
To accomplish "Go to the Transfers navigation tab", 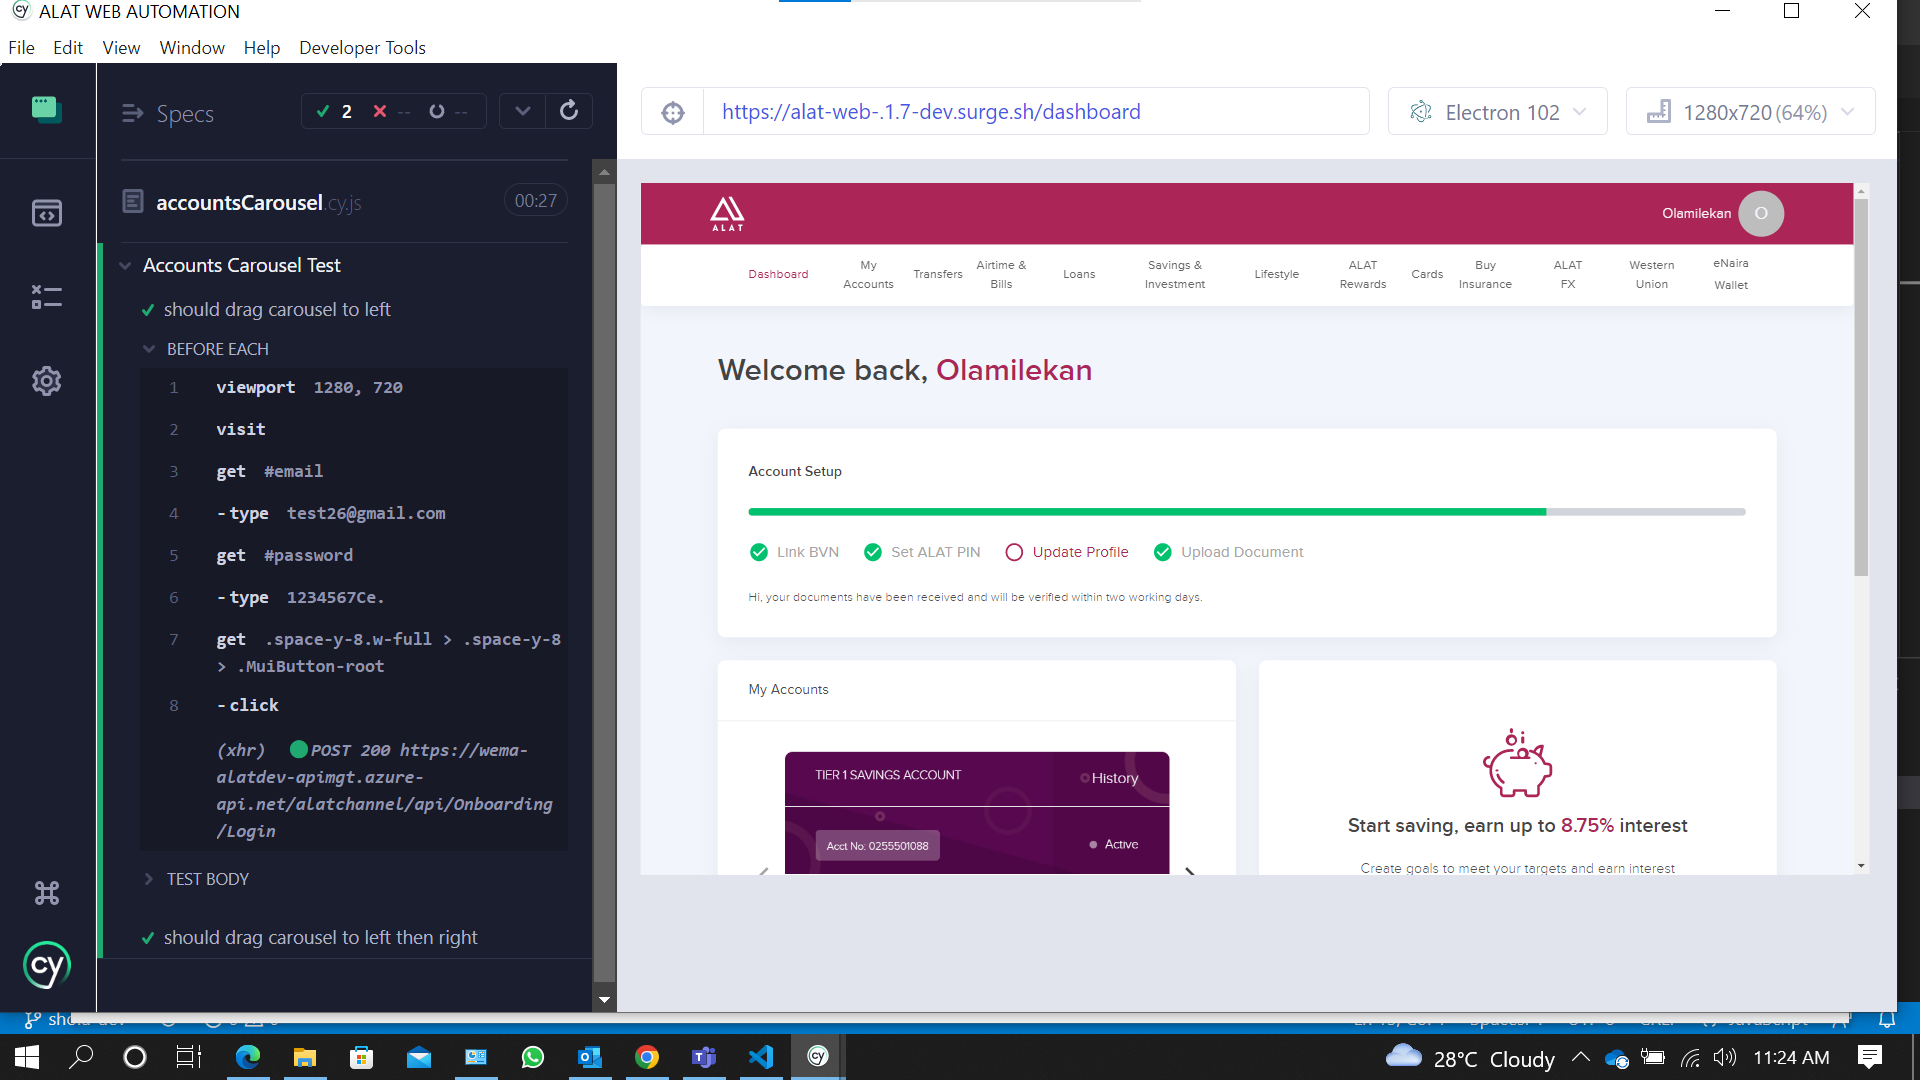I will click(x=937, y=274).
